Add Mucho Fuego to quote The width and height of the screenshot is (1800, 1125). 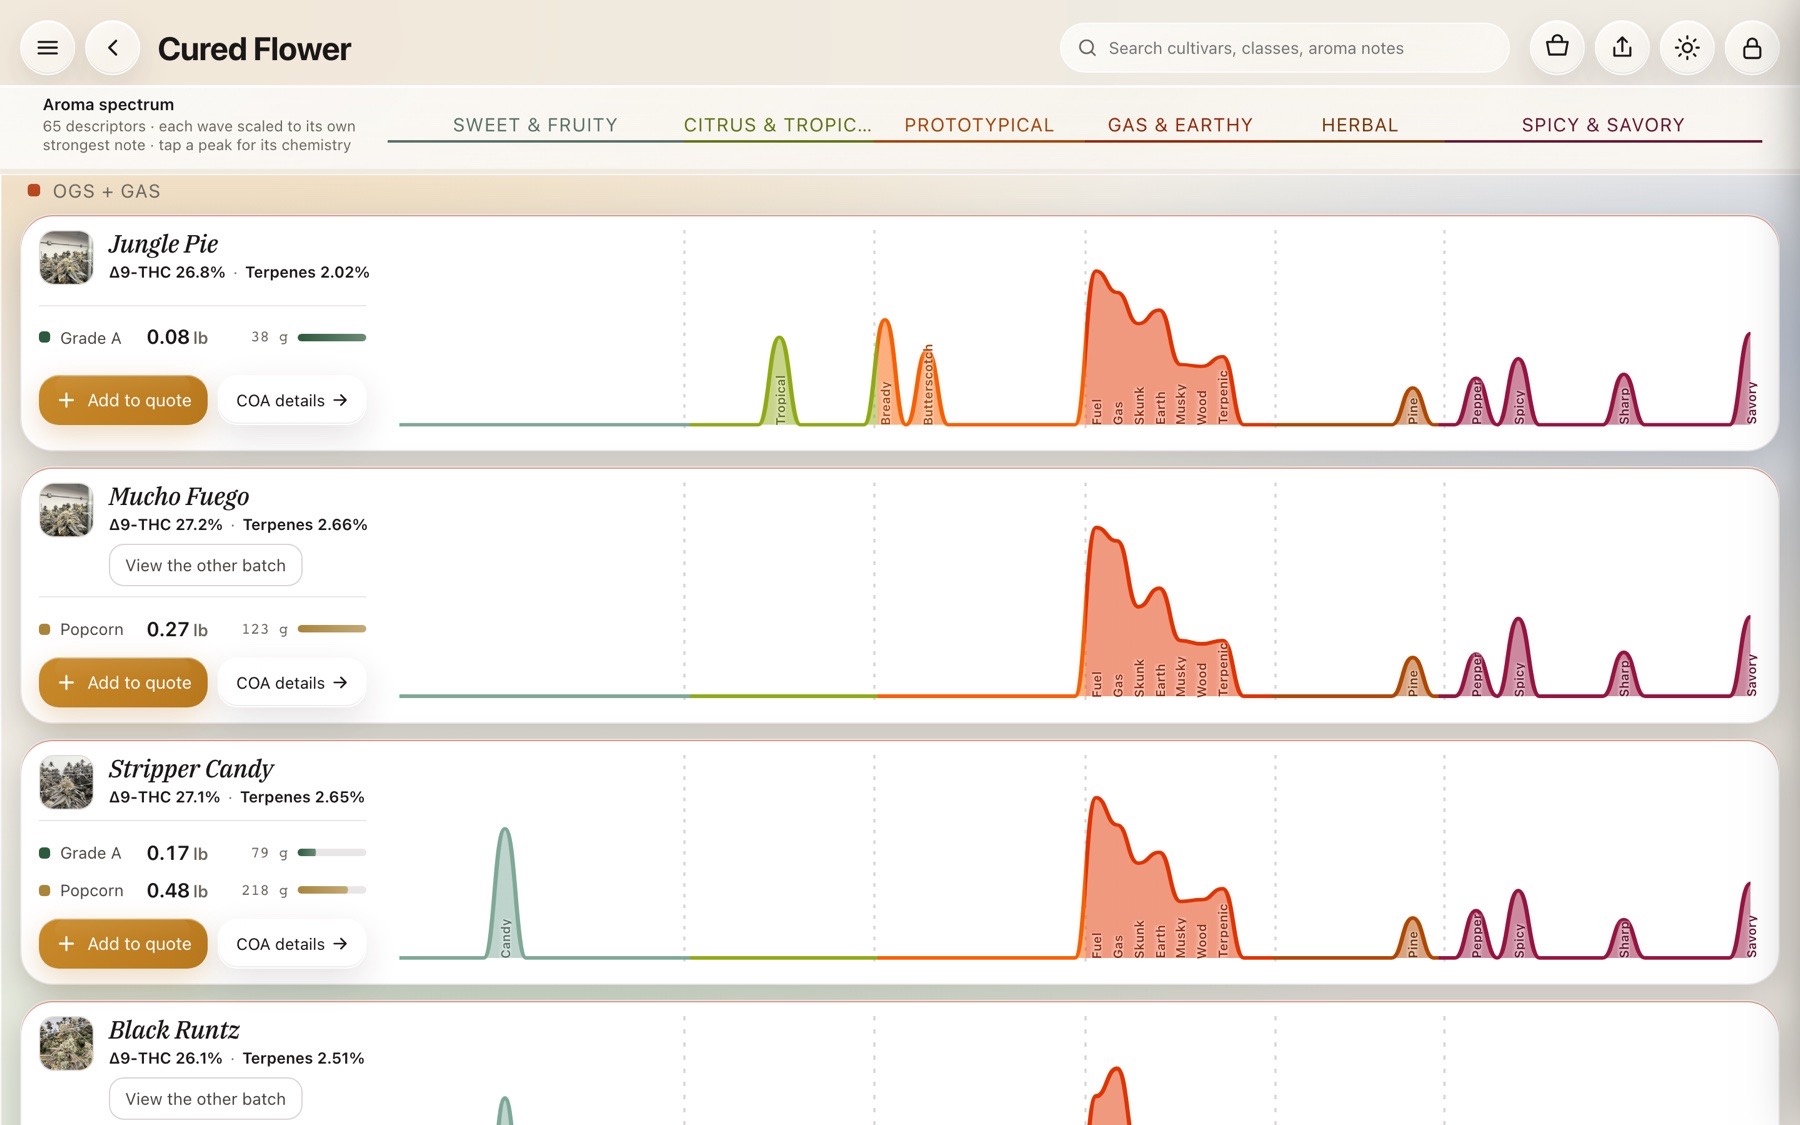pyautogui.click(x=123, y=682)
